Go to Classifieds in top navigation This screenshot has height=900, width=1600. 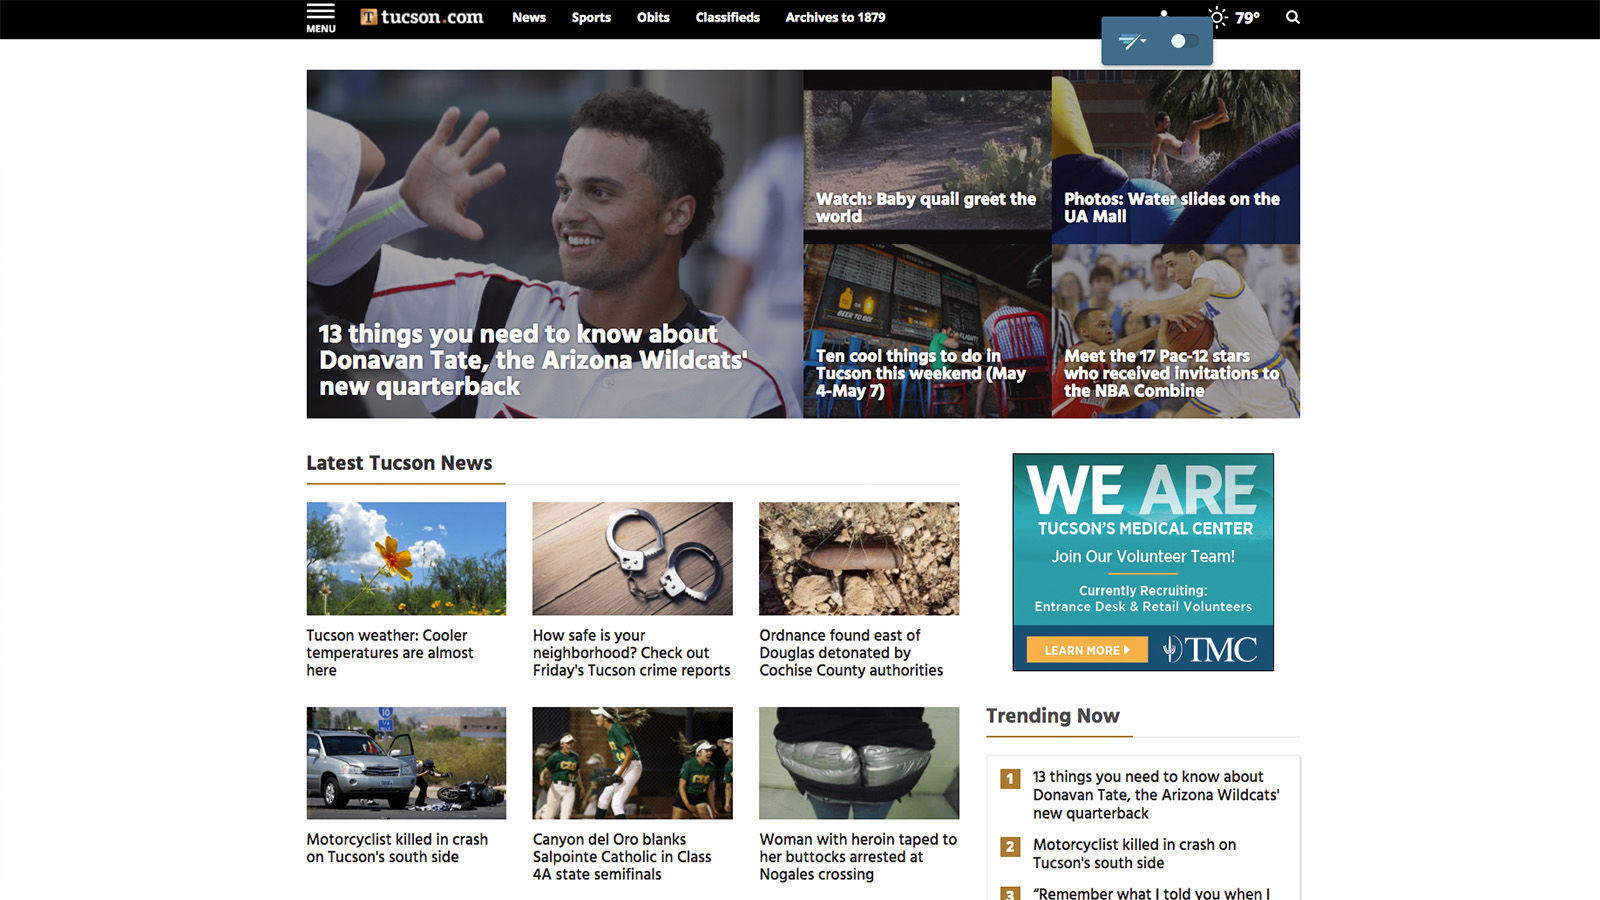(x=727, y=17)
